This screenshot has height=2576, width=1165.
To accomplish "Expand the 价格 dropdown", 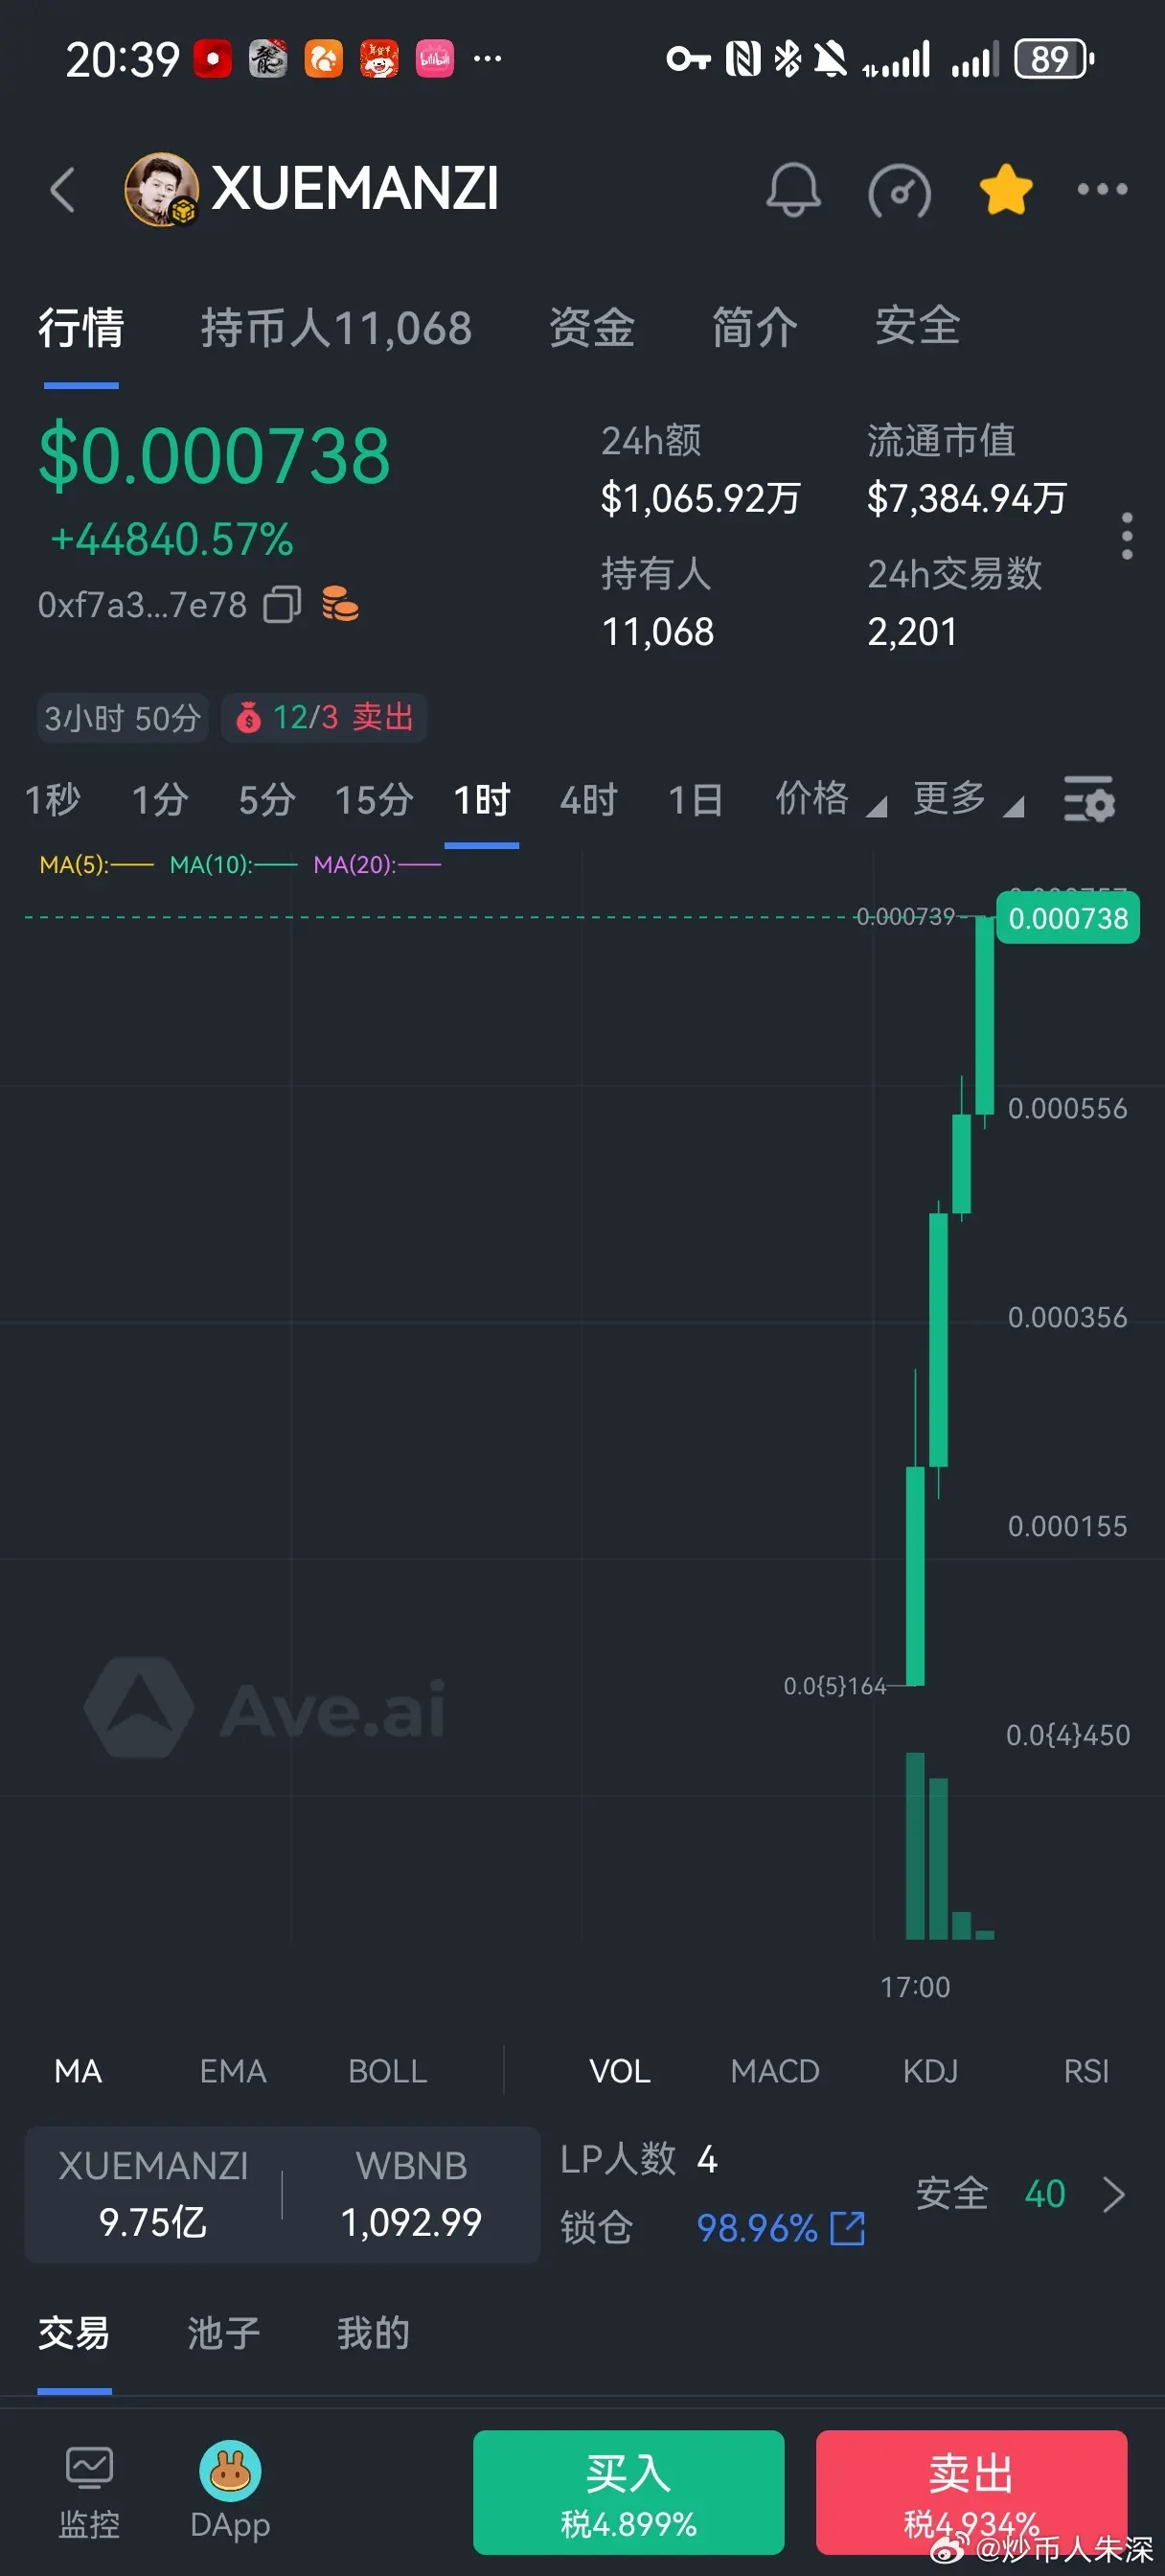I will tap(830, 799).
